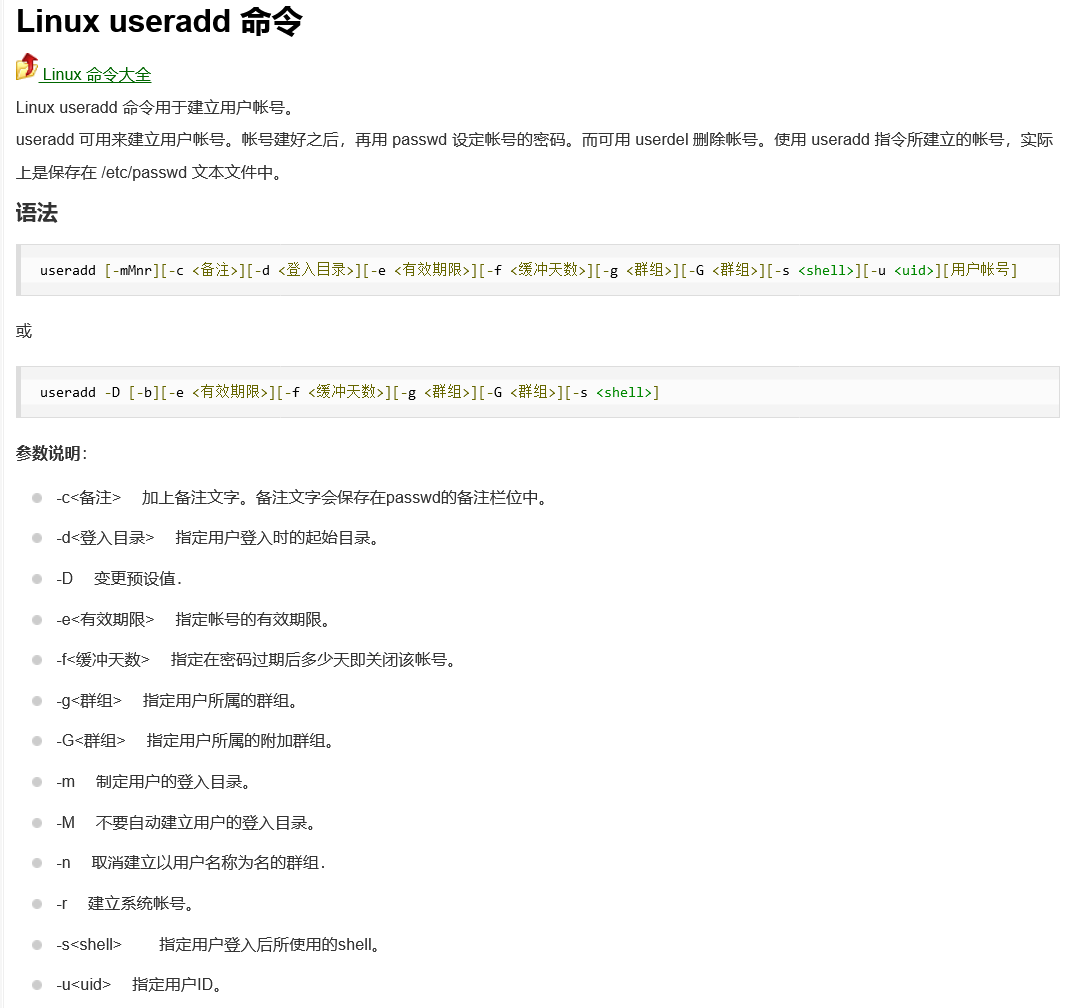1068x1008 pixels.
Task: Click the Linux useradd 命令 page title
Action: (x=159, y=21)
